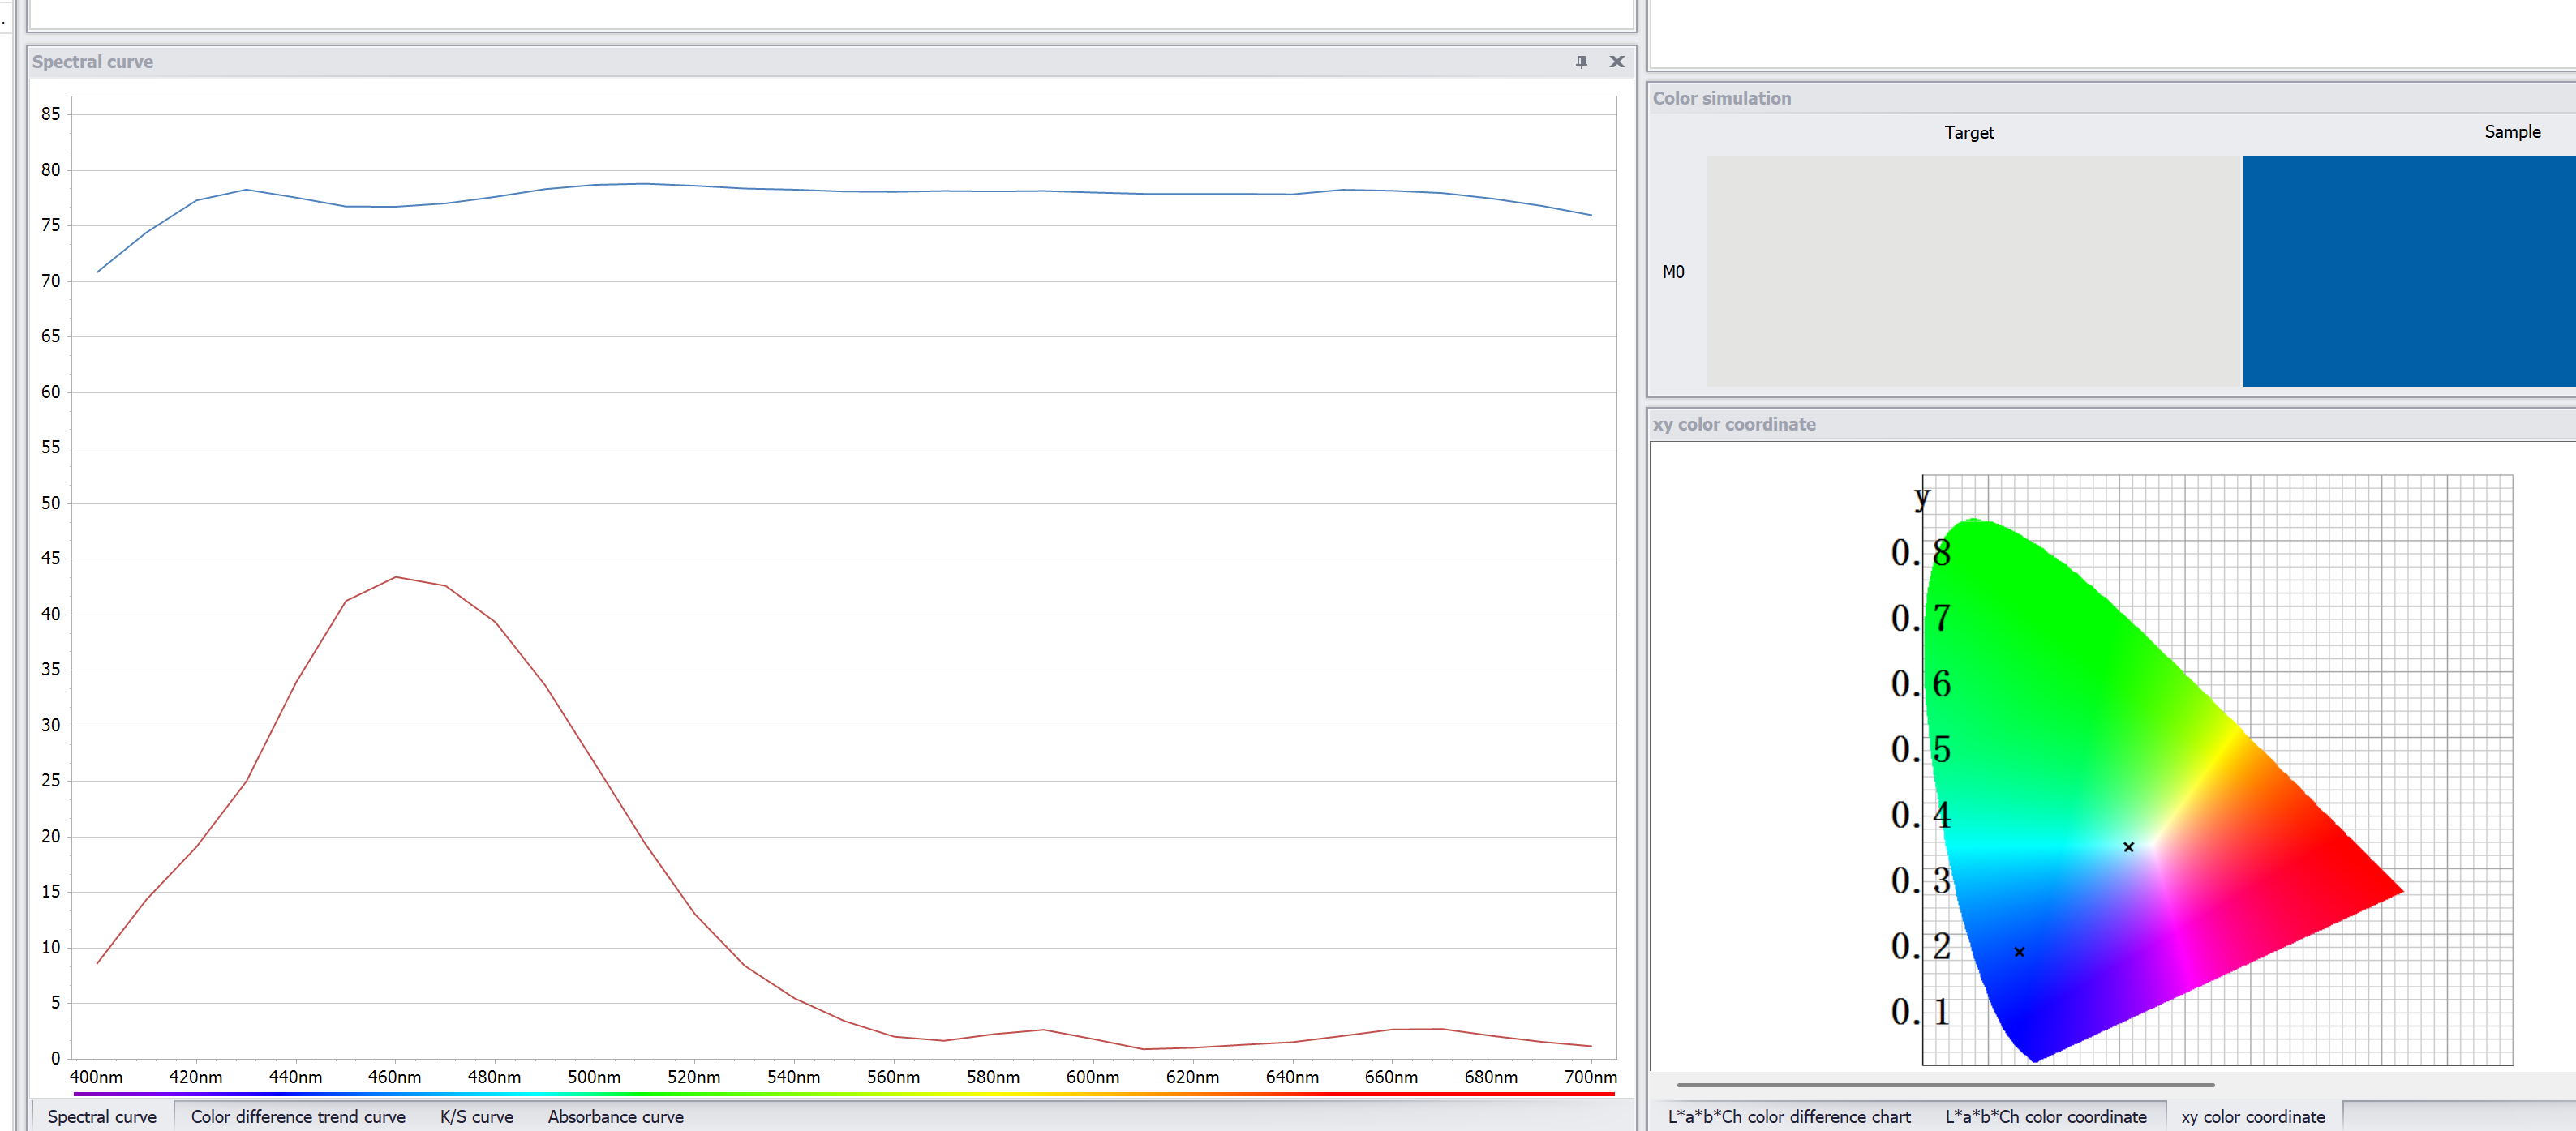Pin the Spectral curve panel
This screenshot has width=2576, height=1131.
(x=1581, y=62)
